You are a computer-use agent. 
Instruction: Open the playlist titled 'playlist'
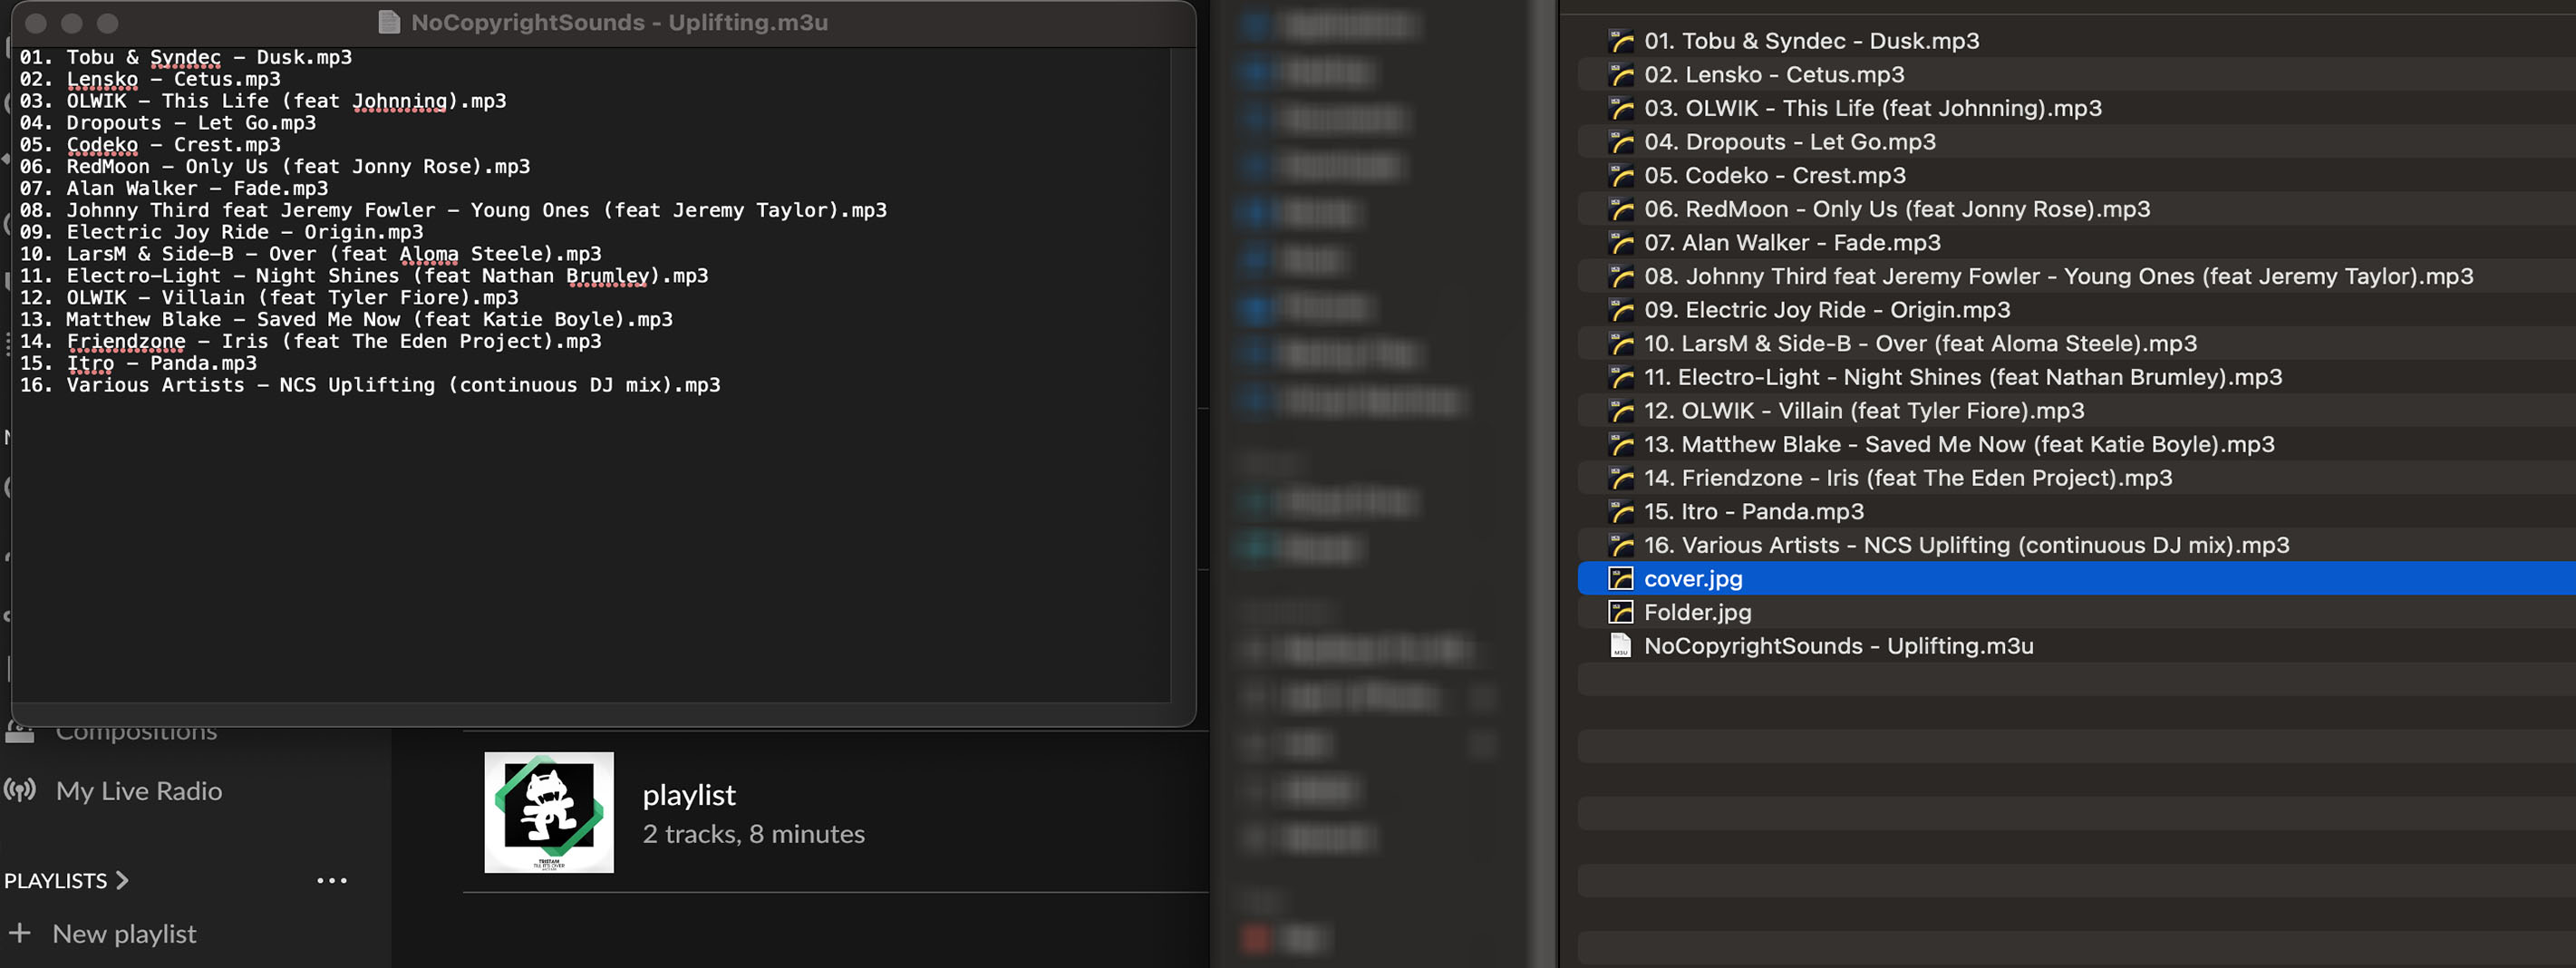pyautogui.click(x=689, y=795)
